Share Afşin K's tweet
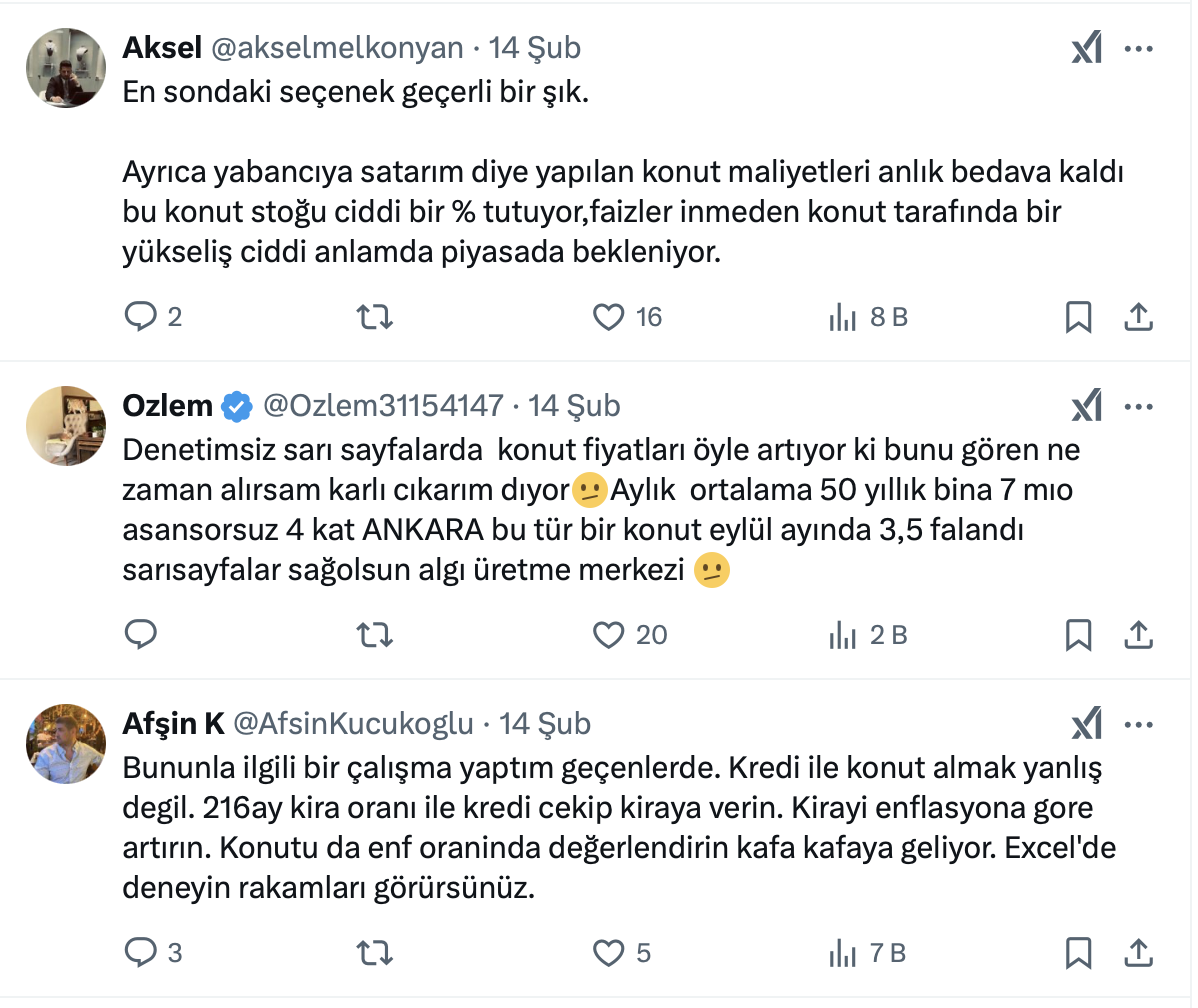The image size is (1198, 1008). [x=1137, y=953]
